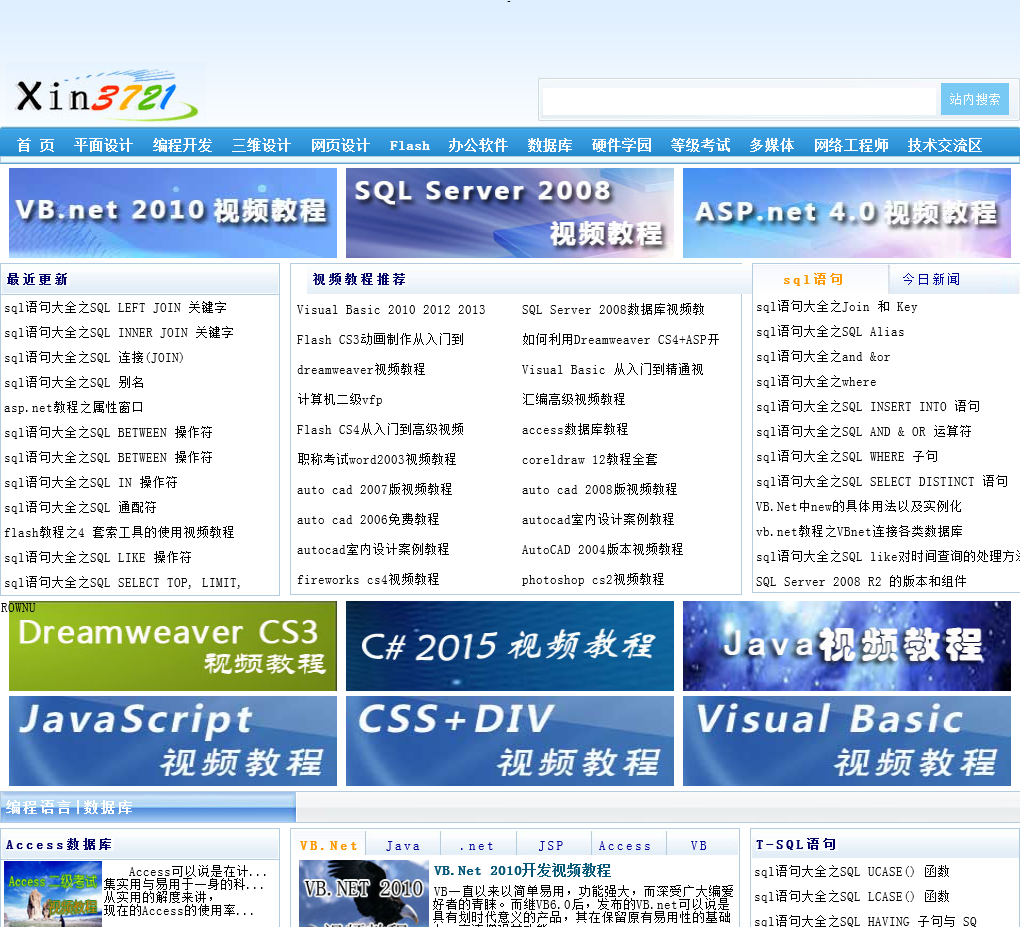Switch to the VB tab

point(699,846)
